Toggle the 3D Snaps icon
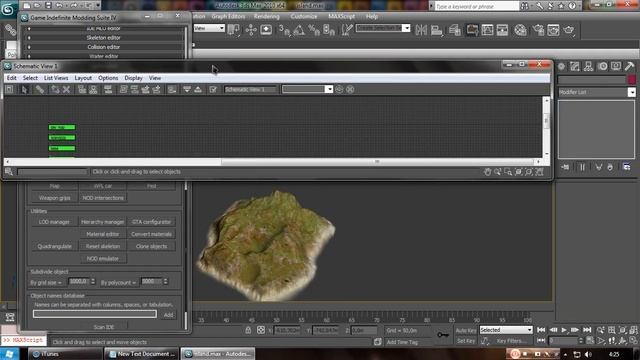The image size is (640, 360). pos(284,30)
